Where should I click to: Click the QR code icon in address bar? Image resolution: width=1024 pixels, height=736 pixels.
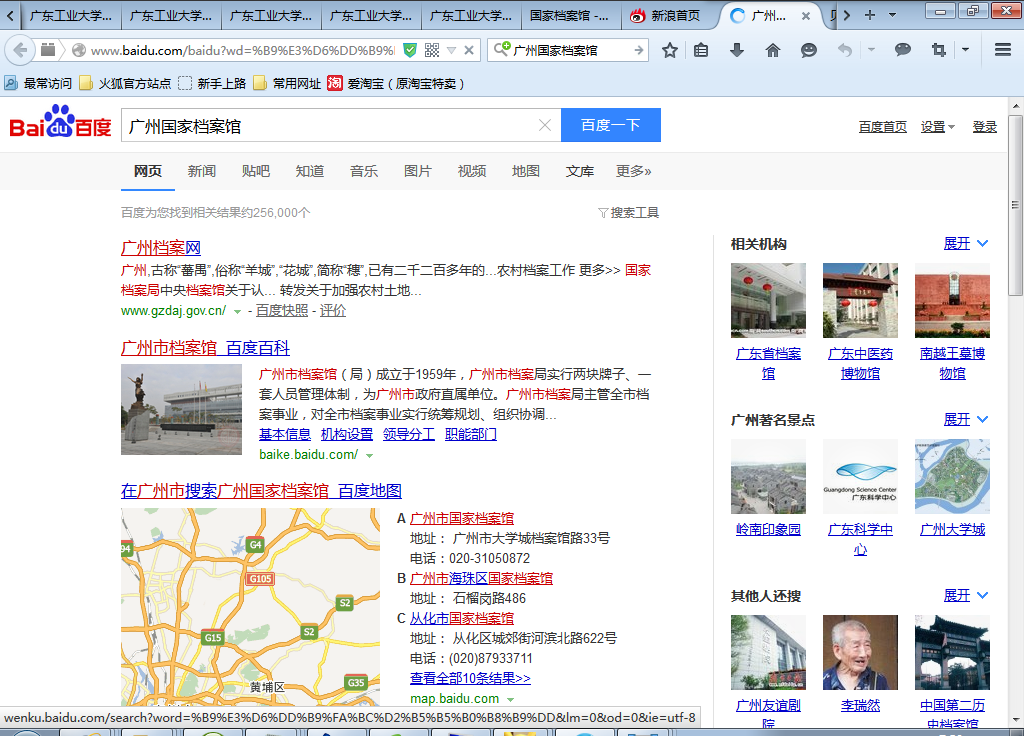coord(432,50)
